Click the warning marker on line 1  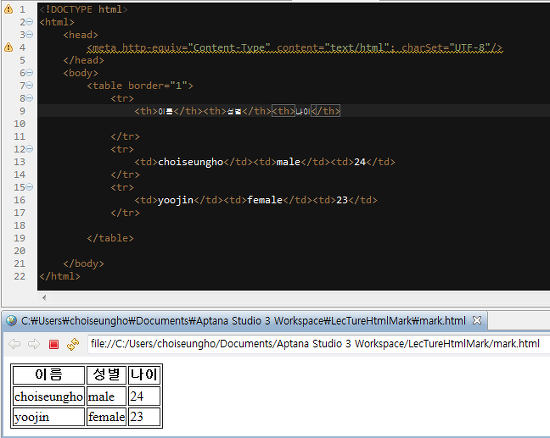8,9
